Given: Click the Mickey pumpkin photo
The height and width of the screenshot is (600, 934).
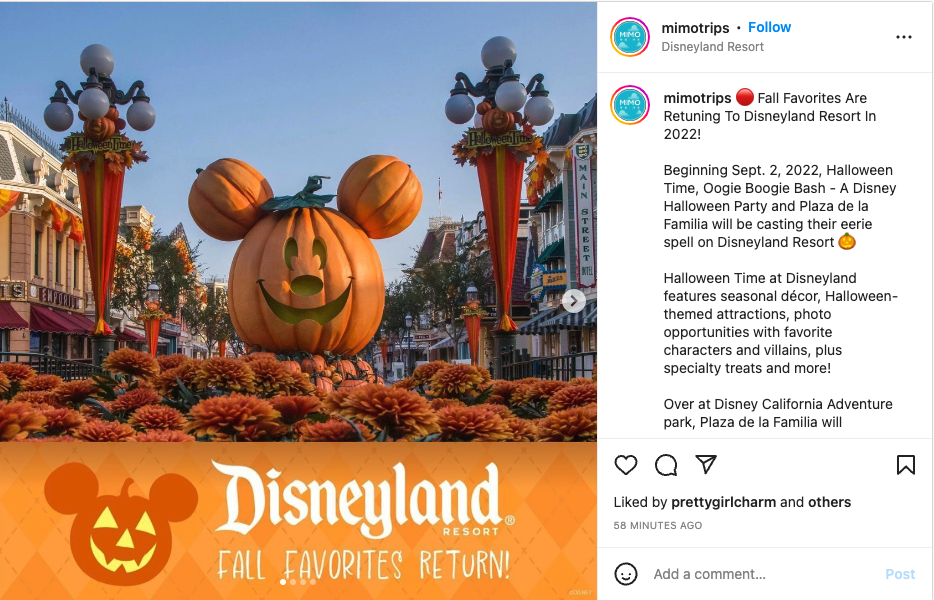Looking at the screenshot, I should 298,222.
